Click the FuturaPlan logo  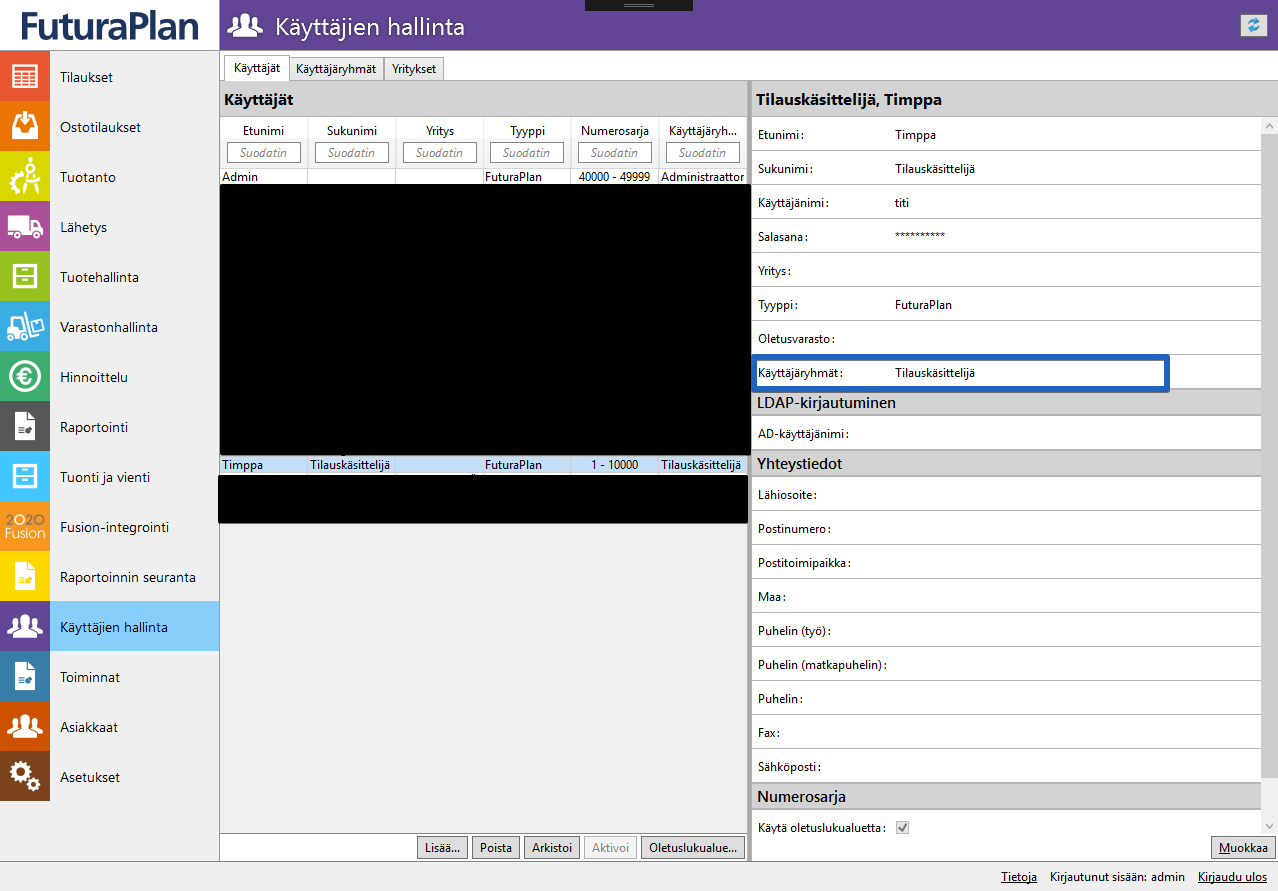[x=110, y=25]
